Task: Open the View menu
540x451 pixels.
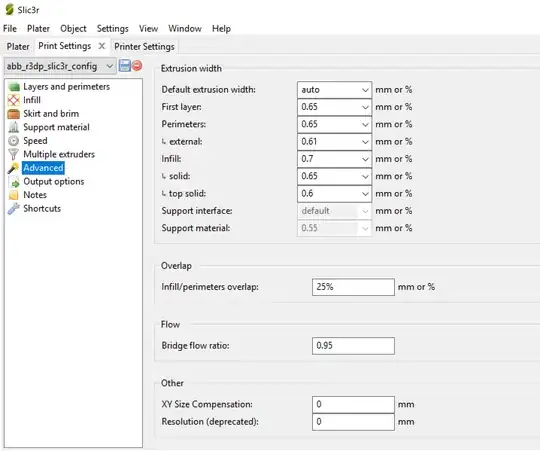Action: (x=148, y=29)
